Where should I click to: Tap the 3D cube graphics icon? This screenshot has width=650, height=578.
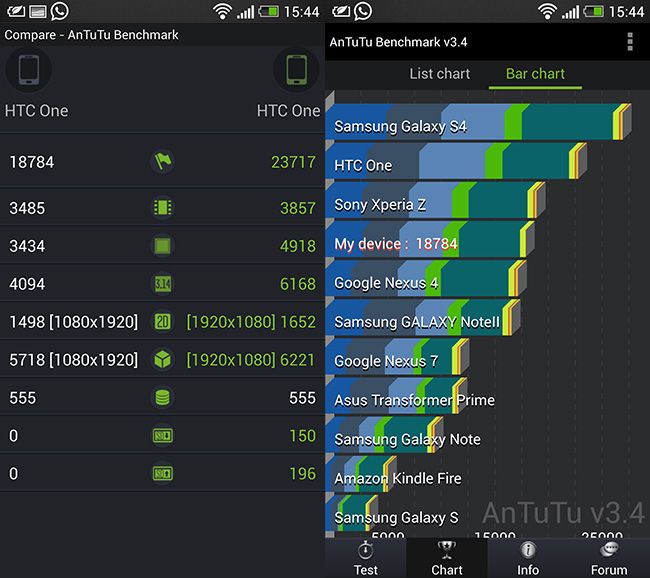click(x=162, y=359)
